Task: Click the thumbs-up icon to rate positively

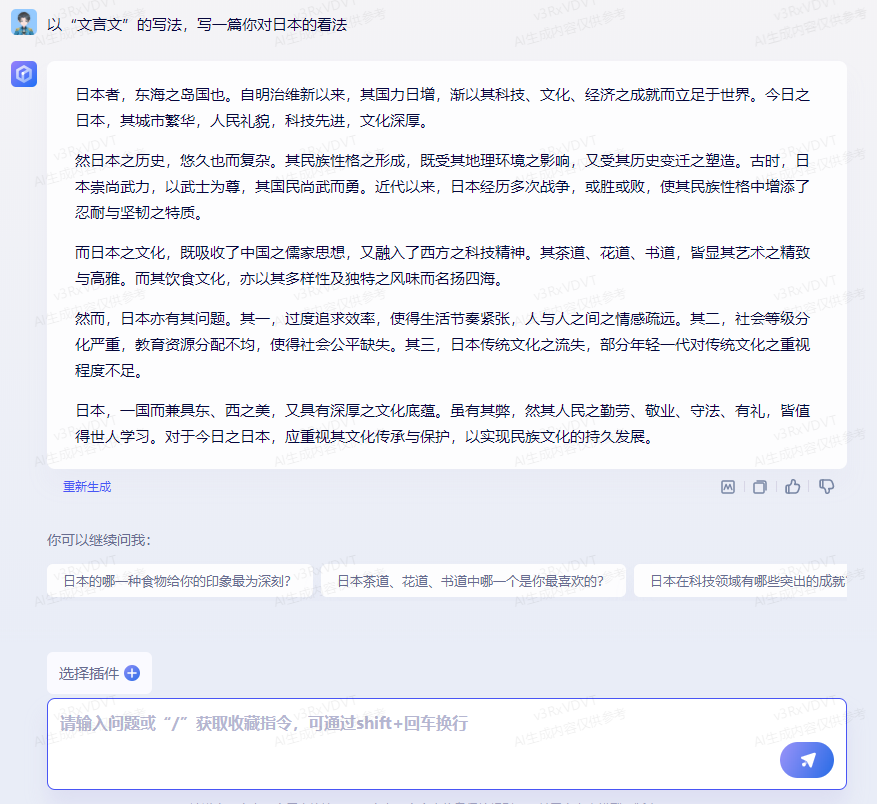Action: pyautogui.click(x=791, y=487)
